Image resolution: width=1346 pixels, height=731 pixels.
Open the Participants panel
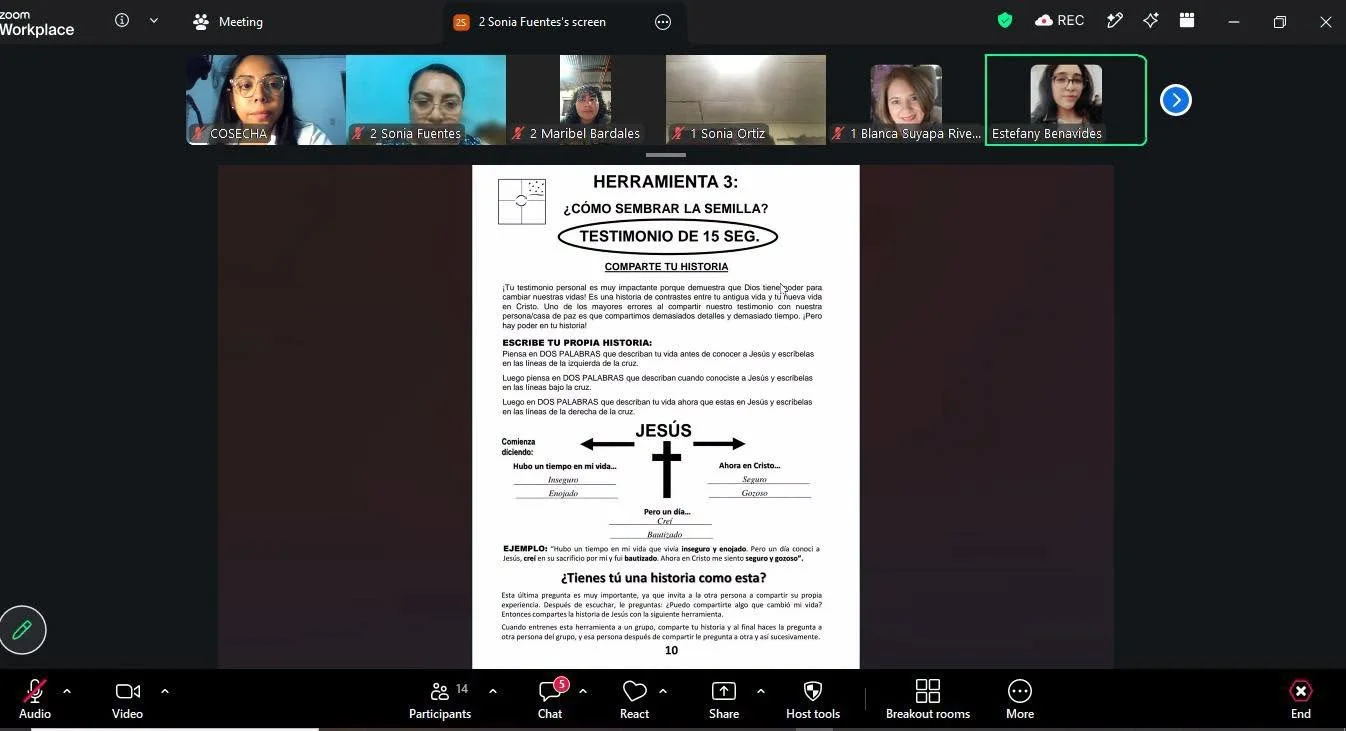[x=440, y=700]
